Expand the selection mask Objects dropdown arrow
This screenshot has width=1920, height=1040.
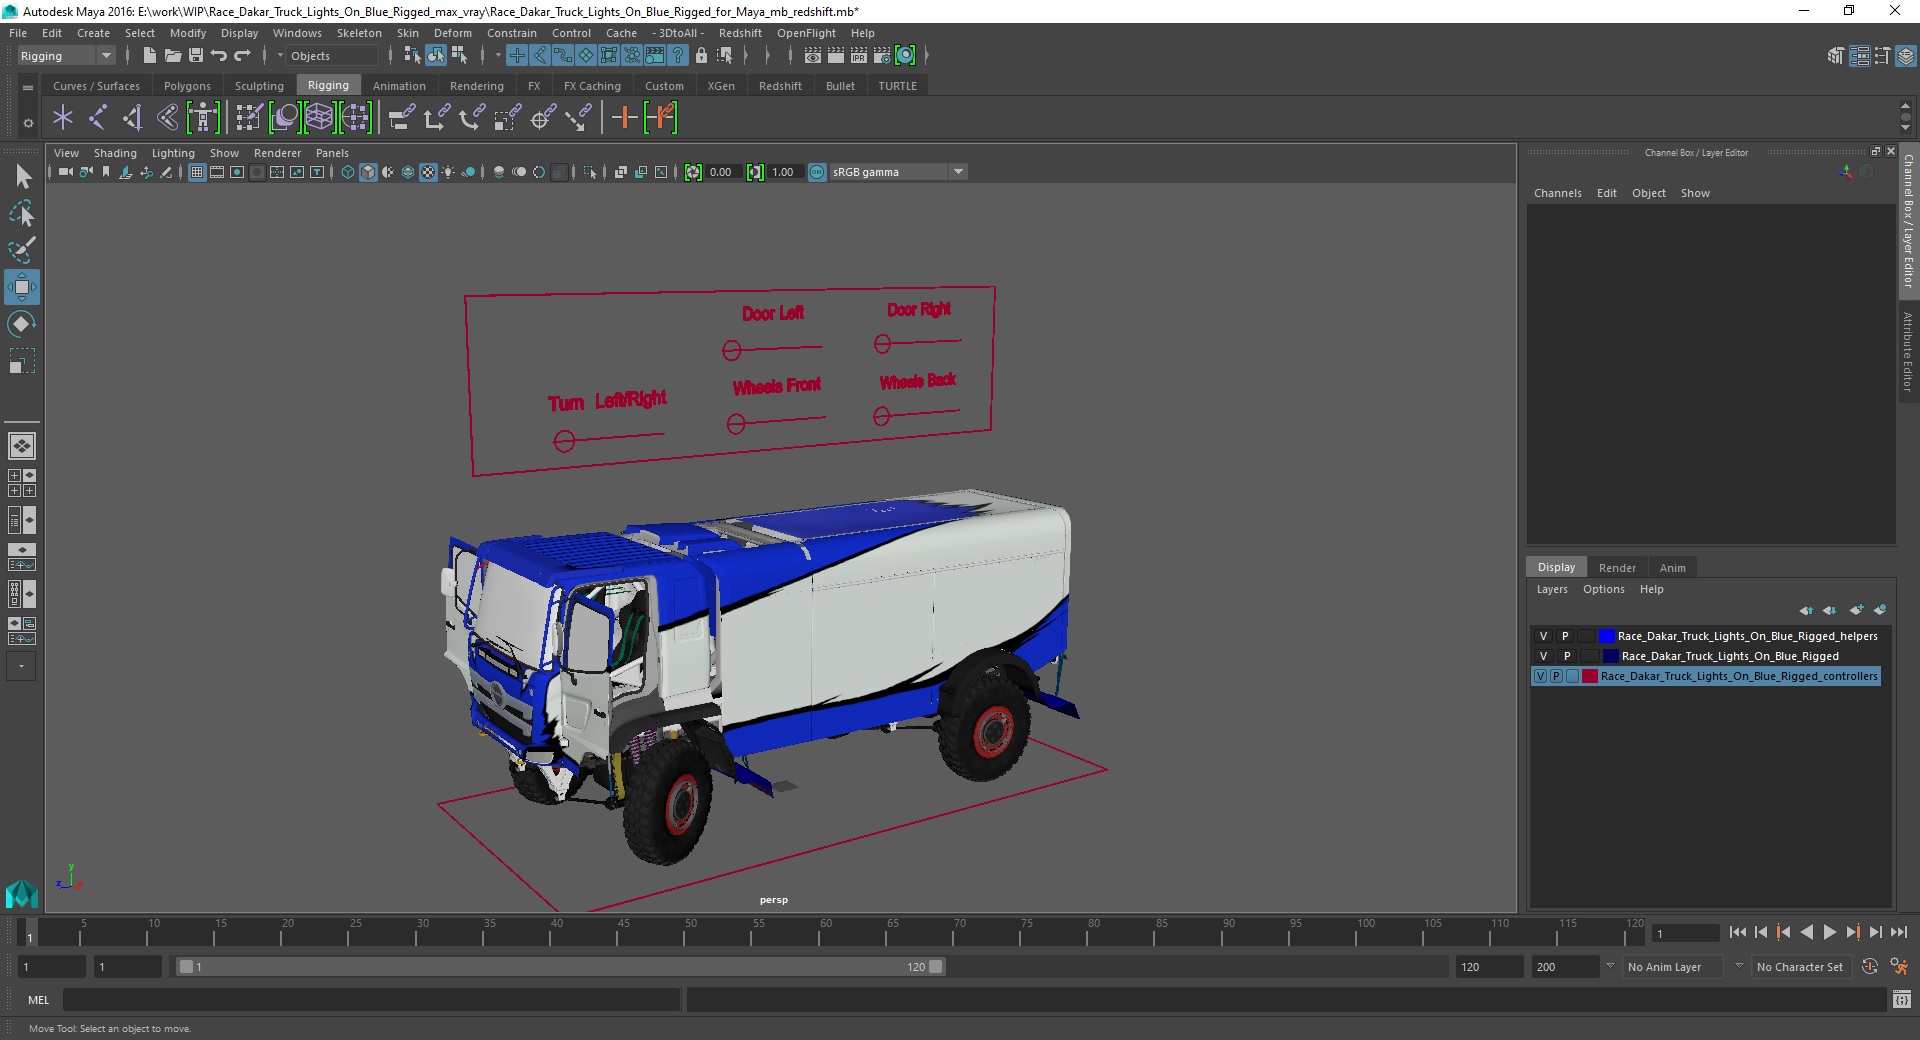[280, 56]
